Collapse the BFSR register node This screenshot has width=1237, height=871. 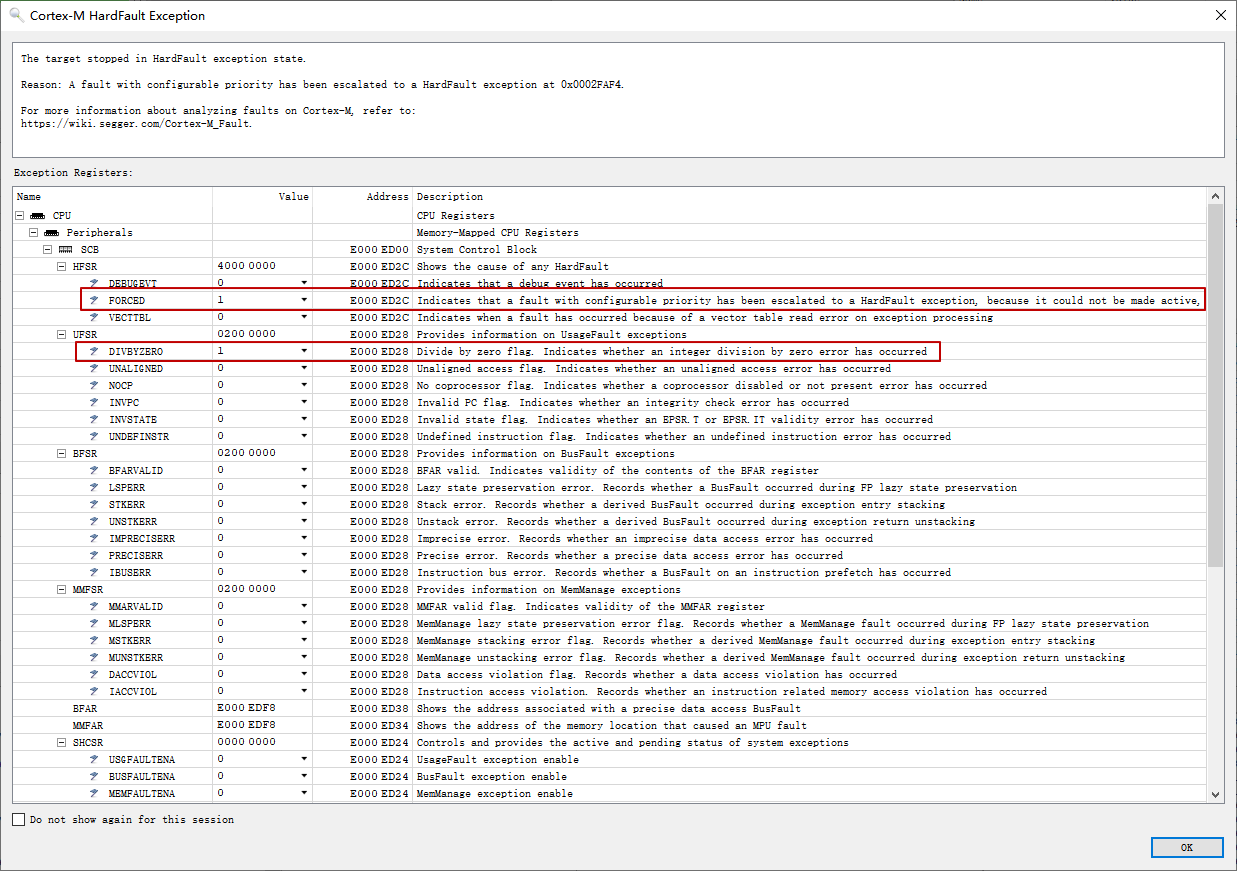(x=61, y=453)
